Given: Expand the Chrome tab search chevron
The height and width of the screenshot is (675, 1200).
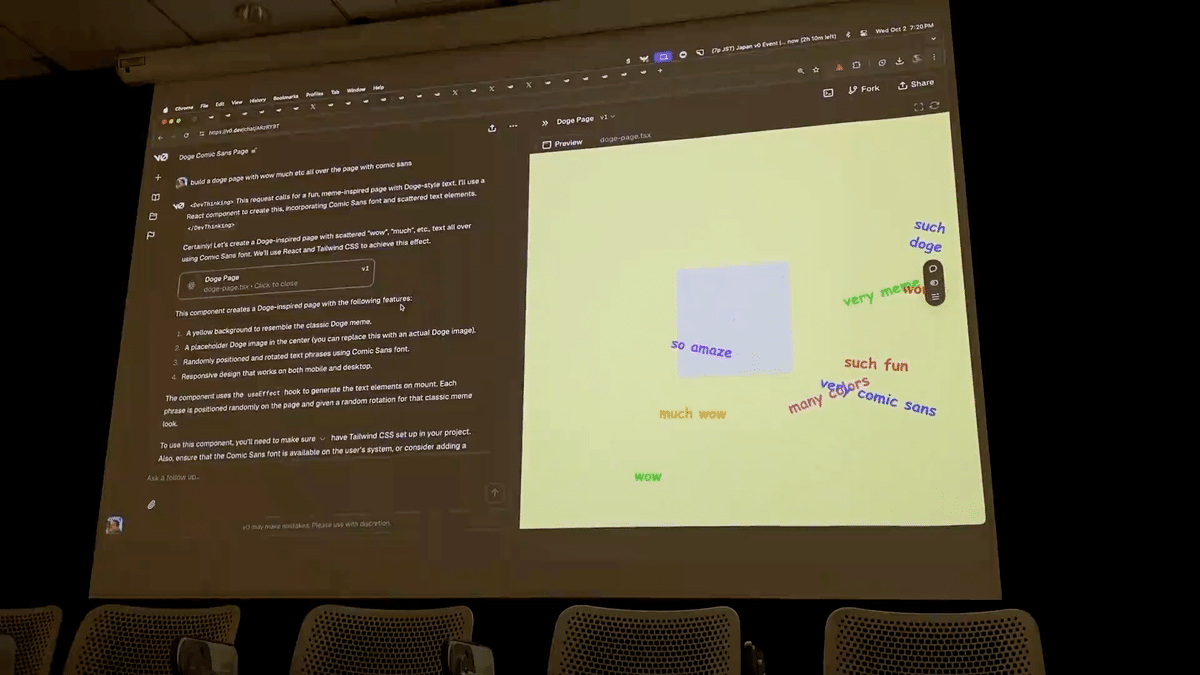Looking at the screenshot, I should pos(933,38).
